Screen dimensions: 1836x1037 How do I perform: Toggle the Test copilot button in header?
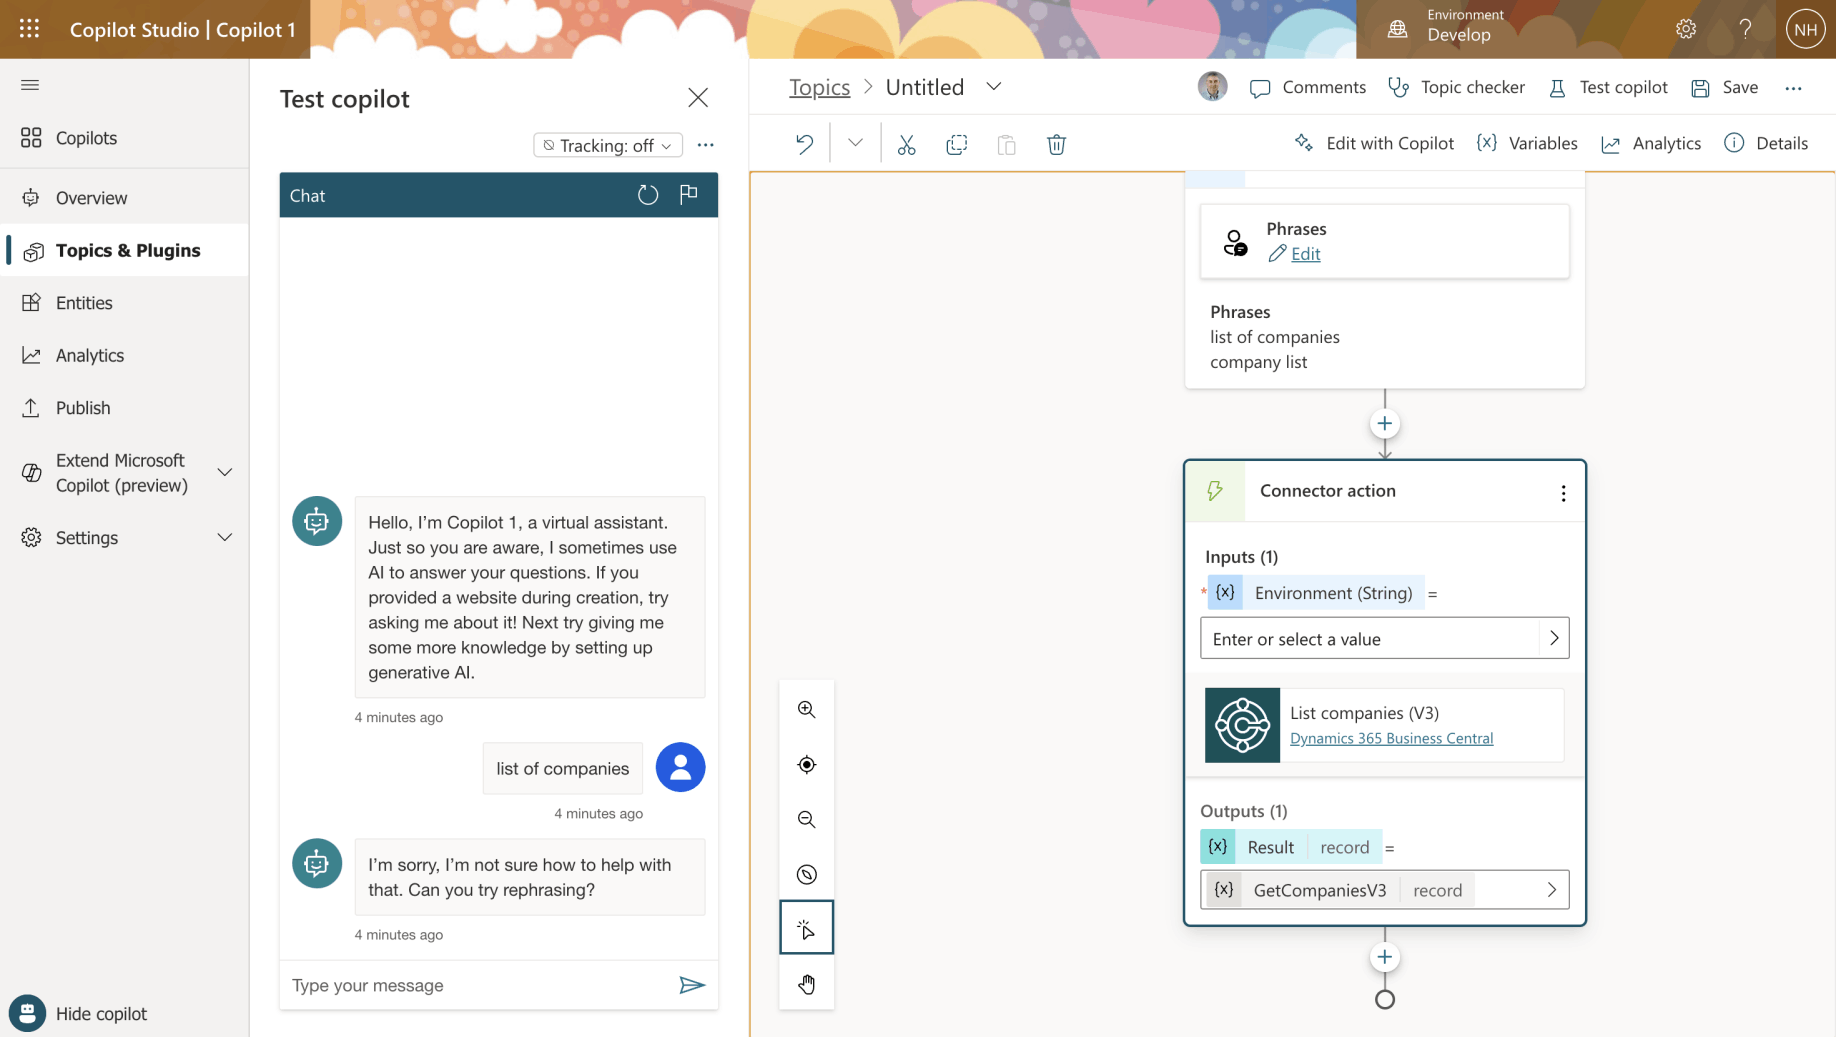pyautogui.click(x=1608, y=88)
